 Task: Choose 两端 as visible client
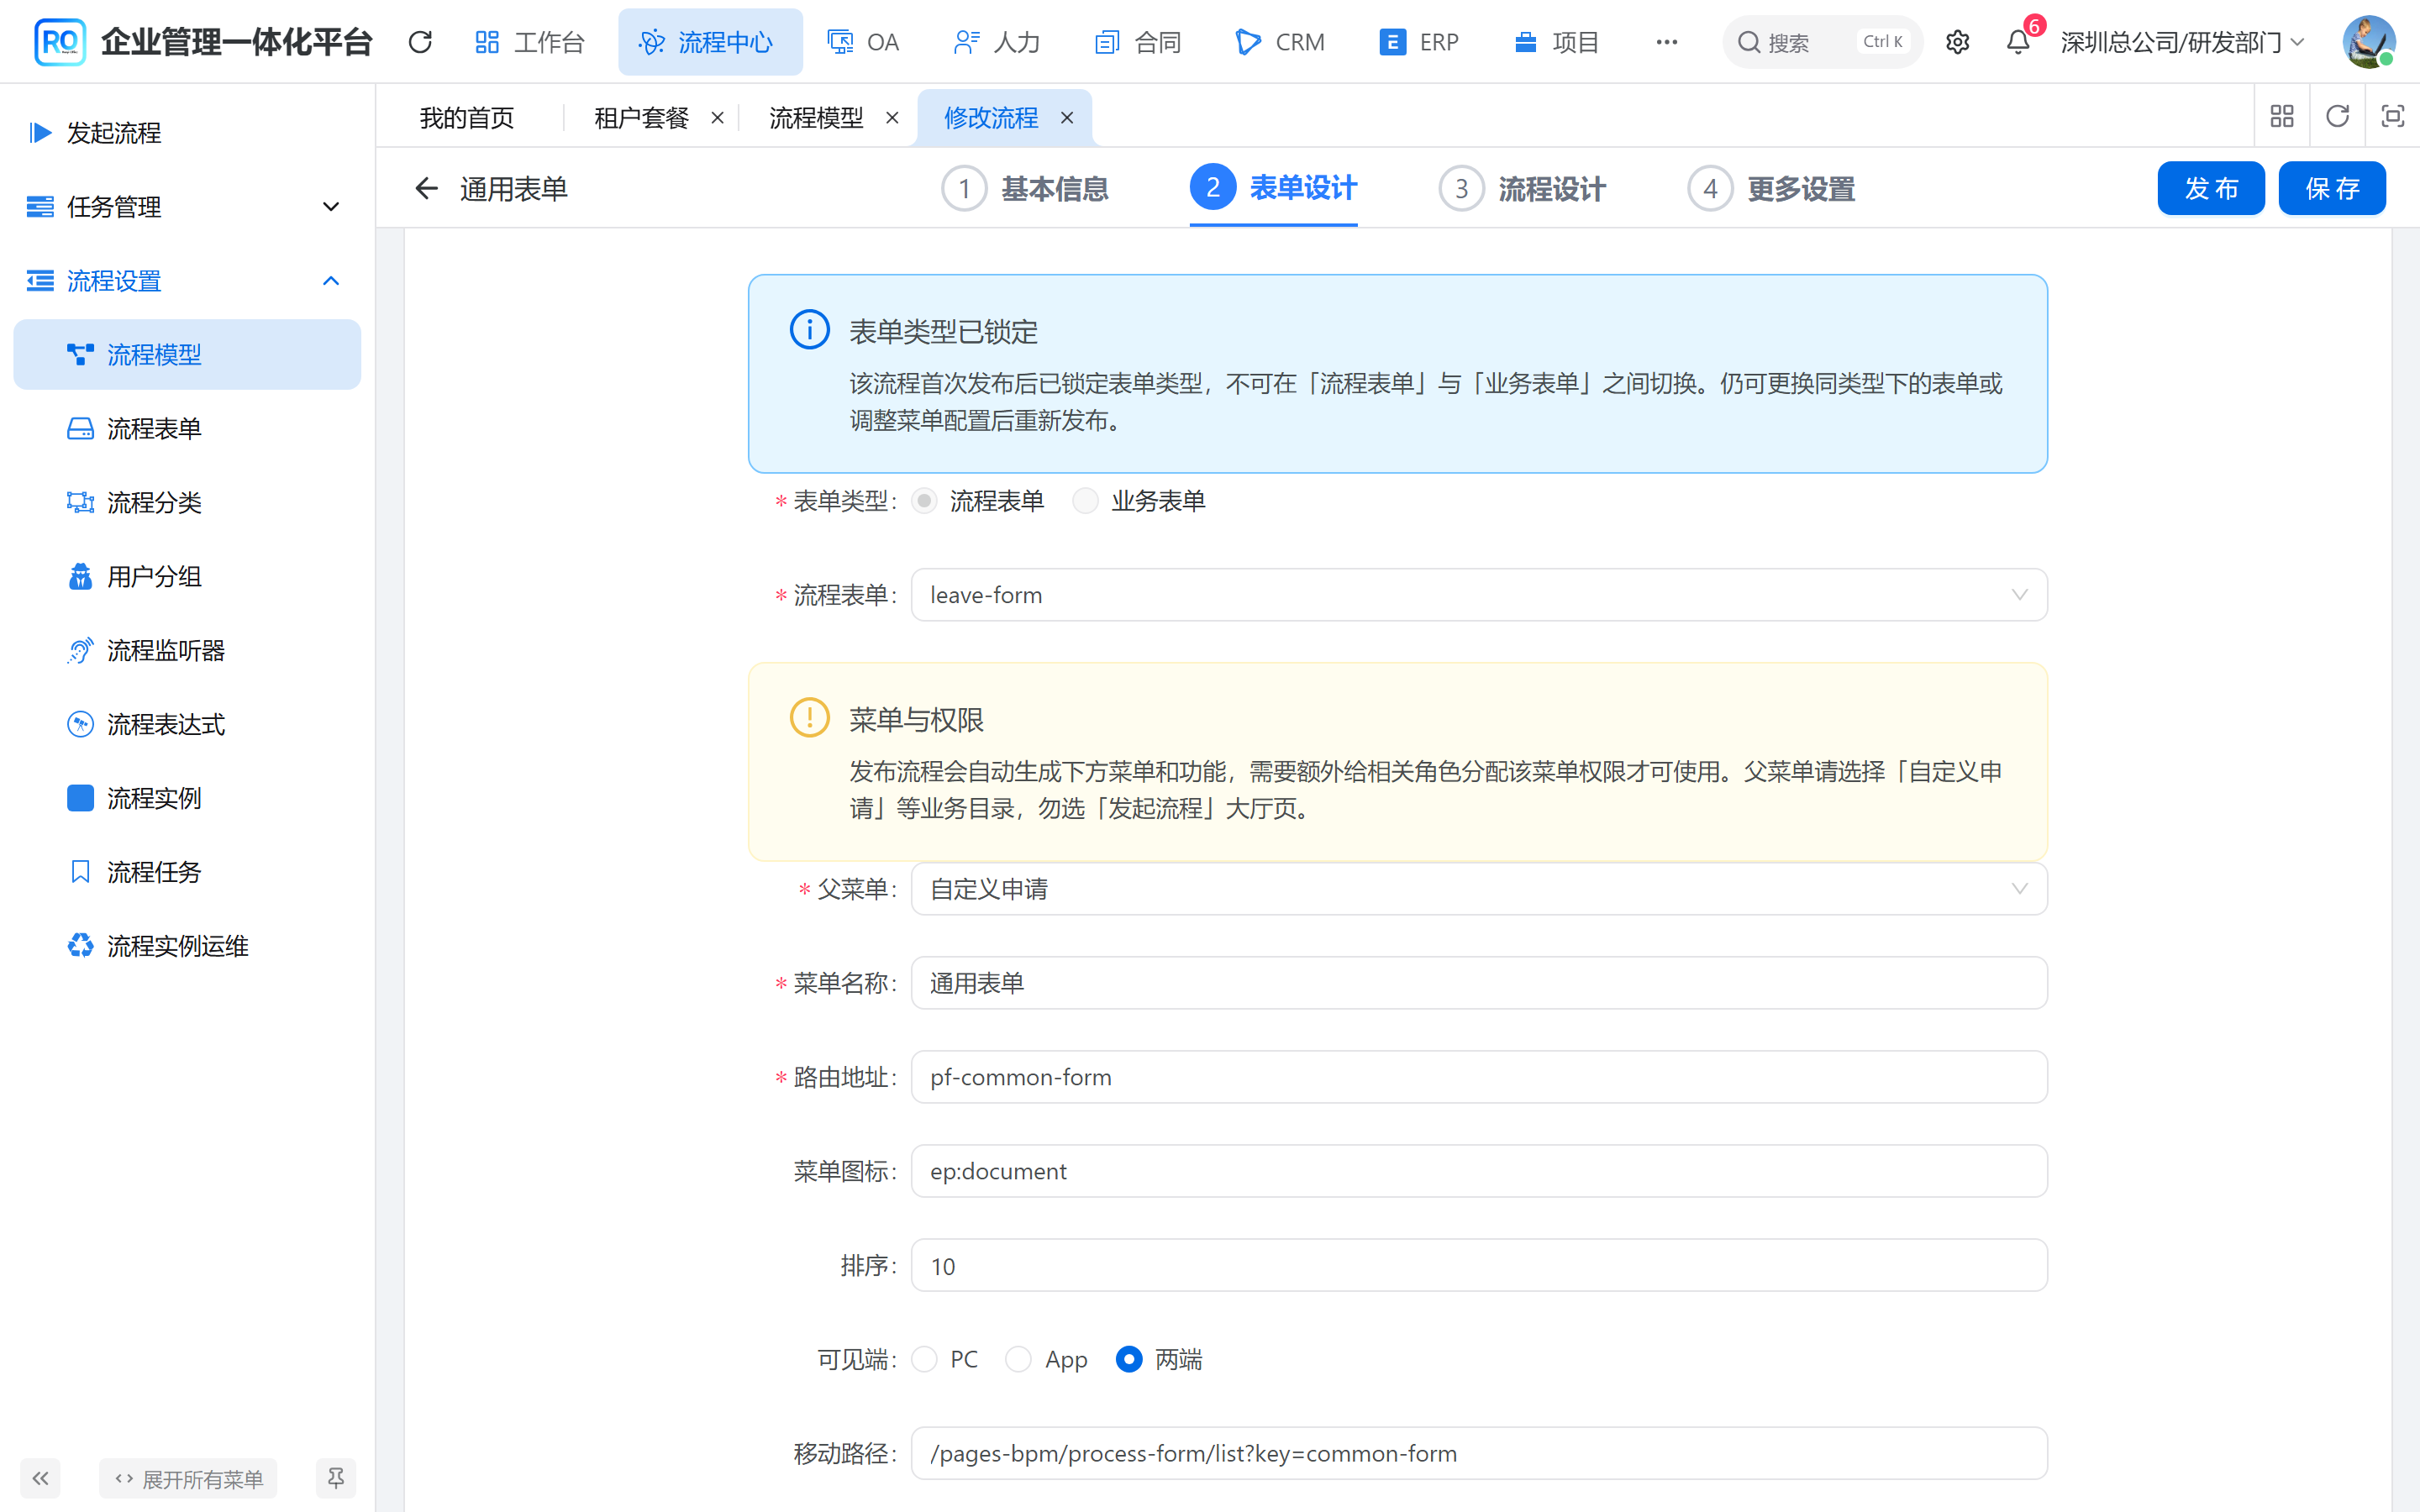click(1129, 1359)
